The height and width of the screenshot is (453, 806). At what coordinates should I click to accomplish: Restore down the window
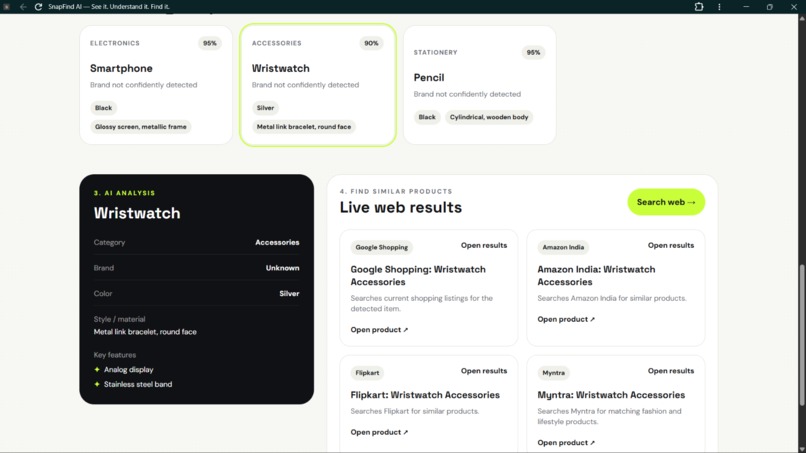770,7
